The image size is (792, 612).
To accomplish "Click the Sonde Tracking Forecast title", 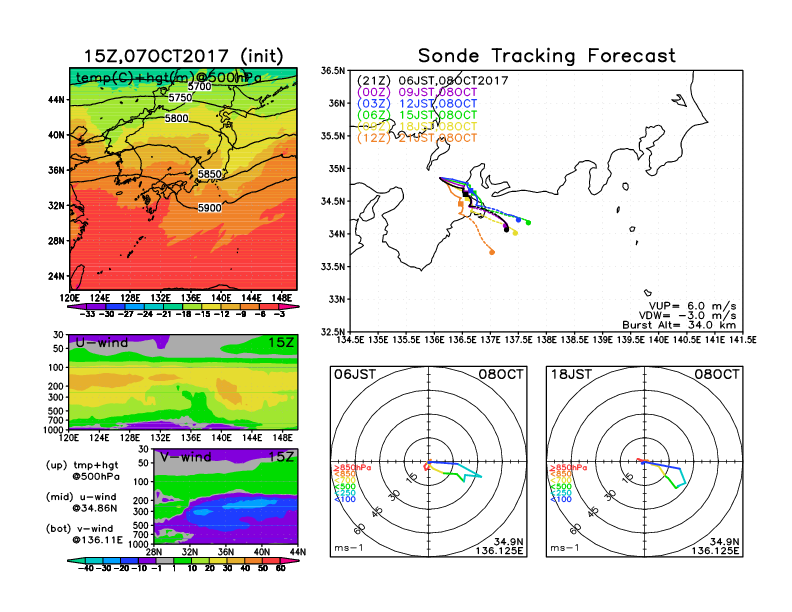I will (546, 56).
